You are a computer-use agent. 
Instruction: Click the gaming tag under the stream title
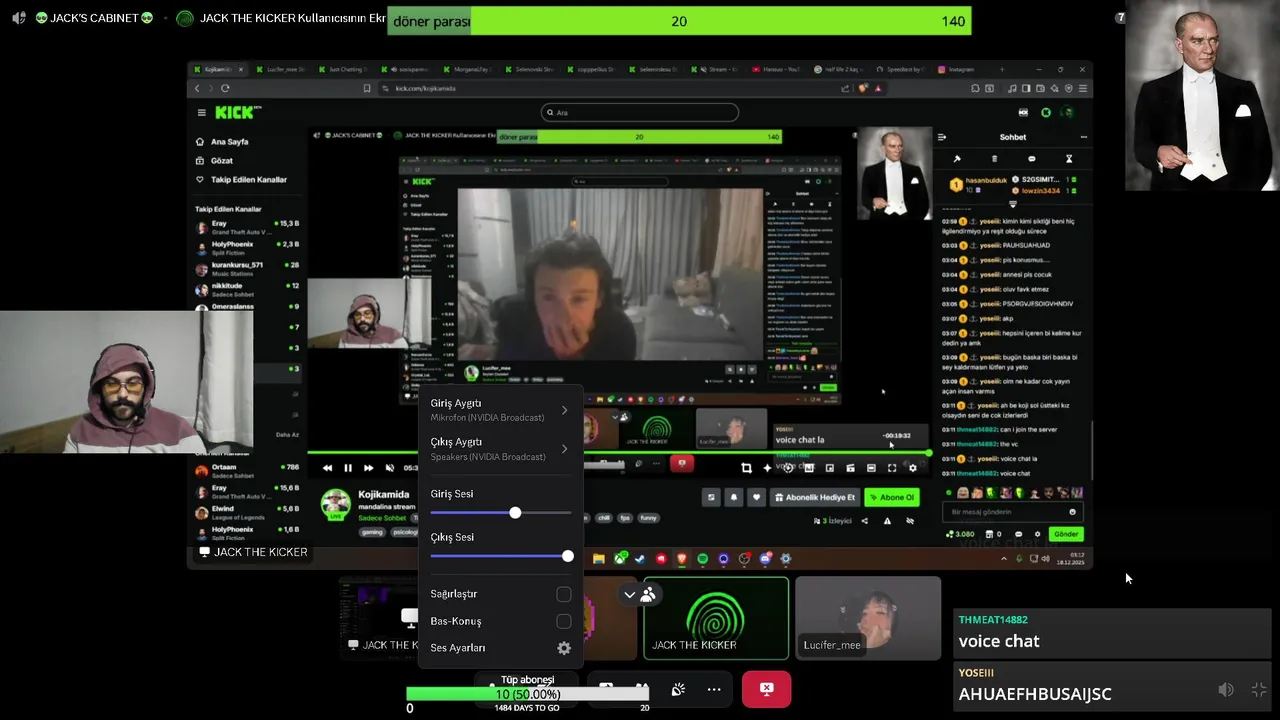[372, 532]
